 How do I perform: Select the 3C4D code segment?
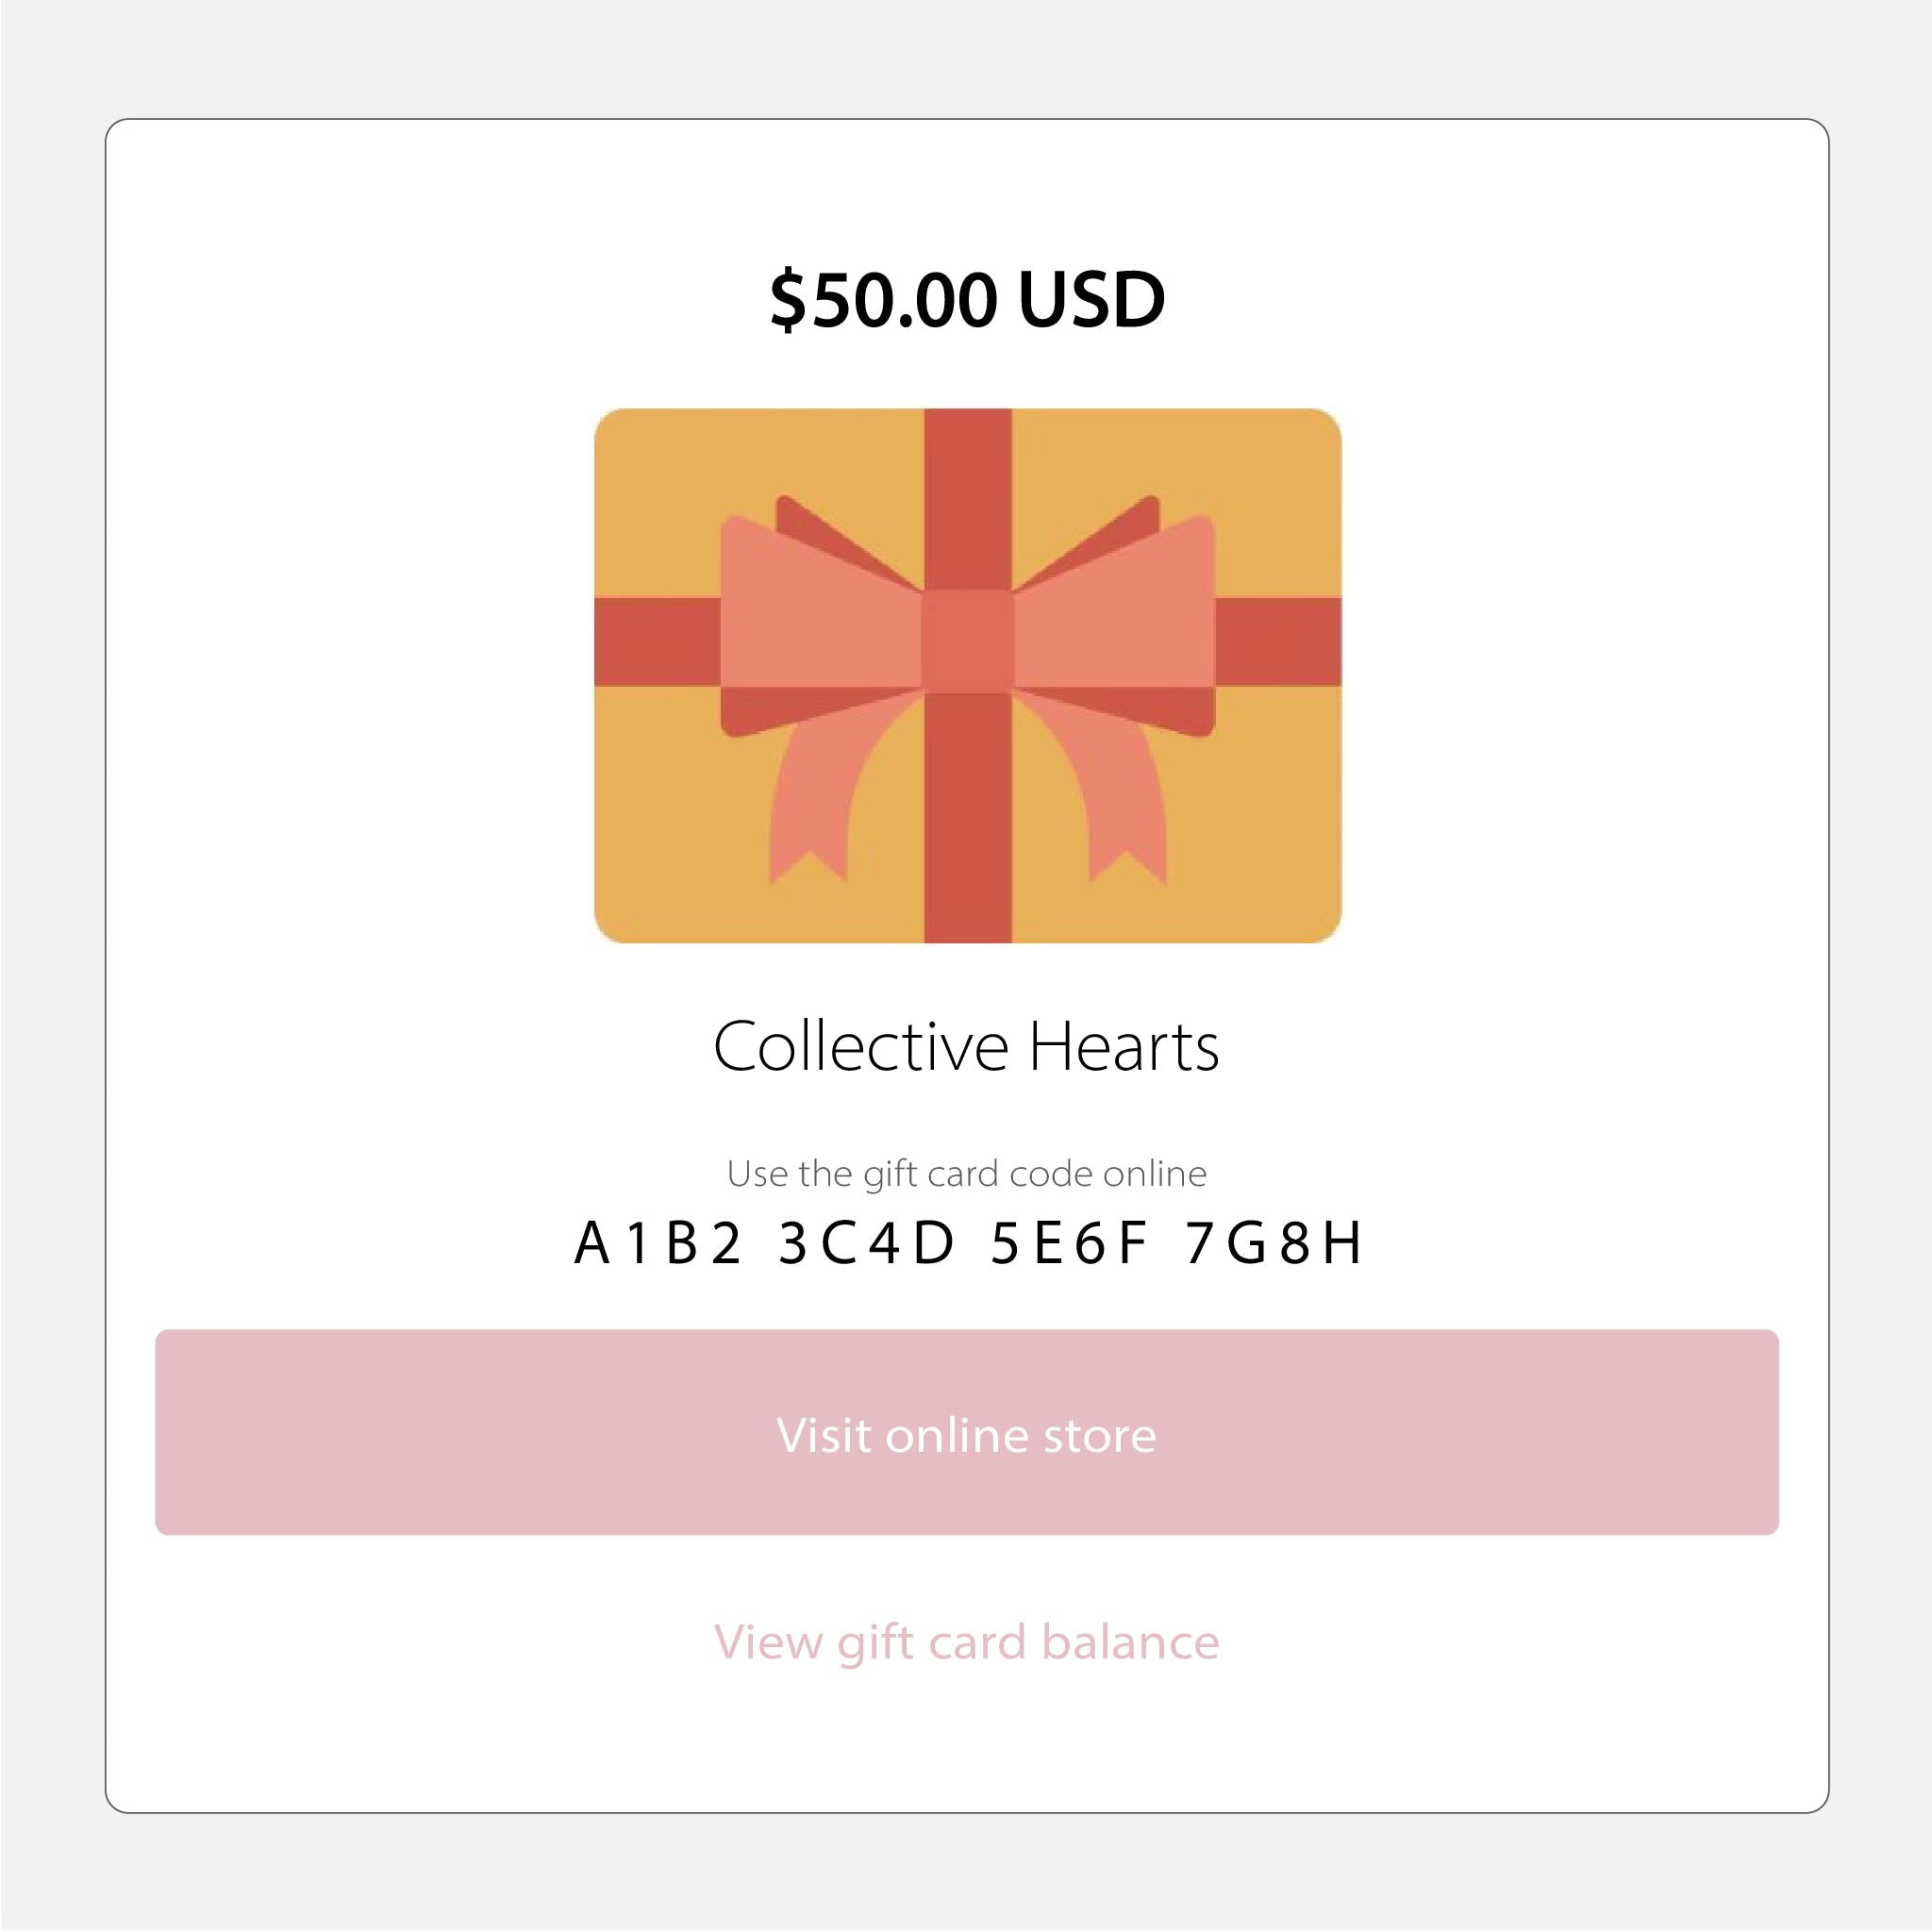(866, 1244)
